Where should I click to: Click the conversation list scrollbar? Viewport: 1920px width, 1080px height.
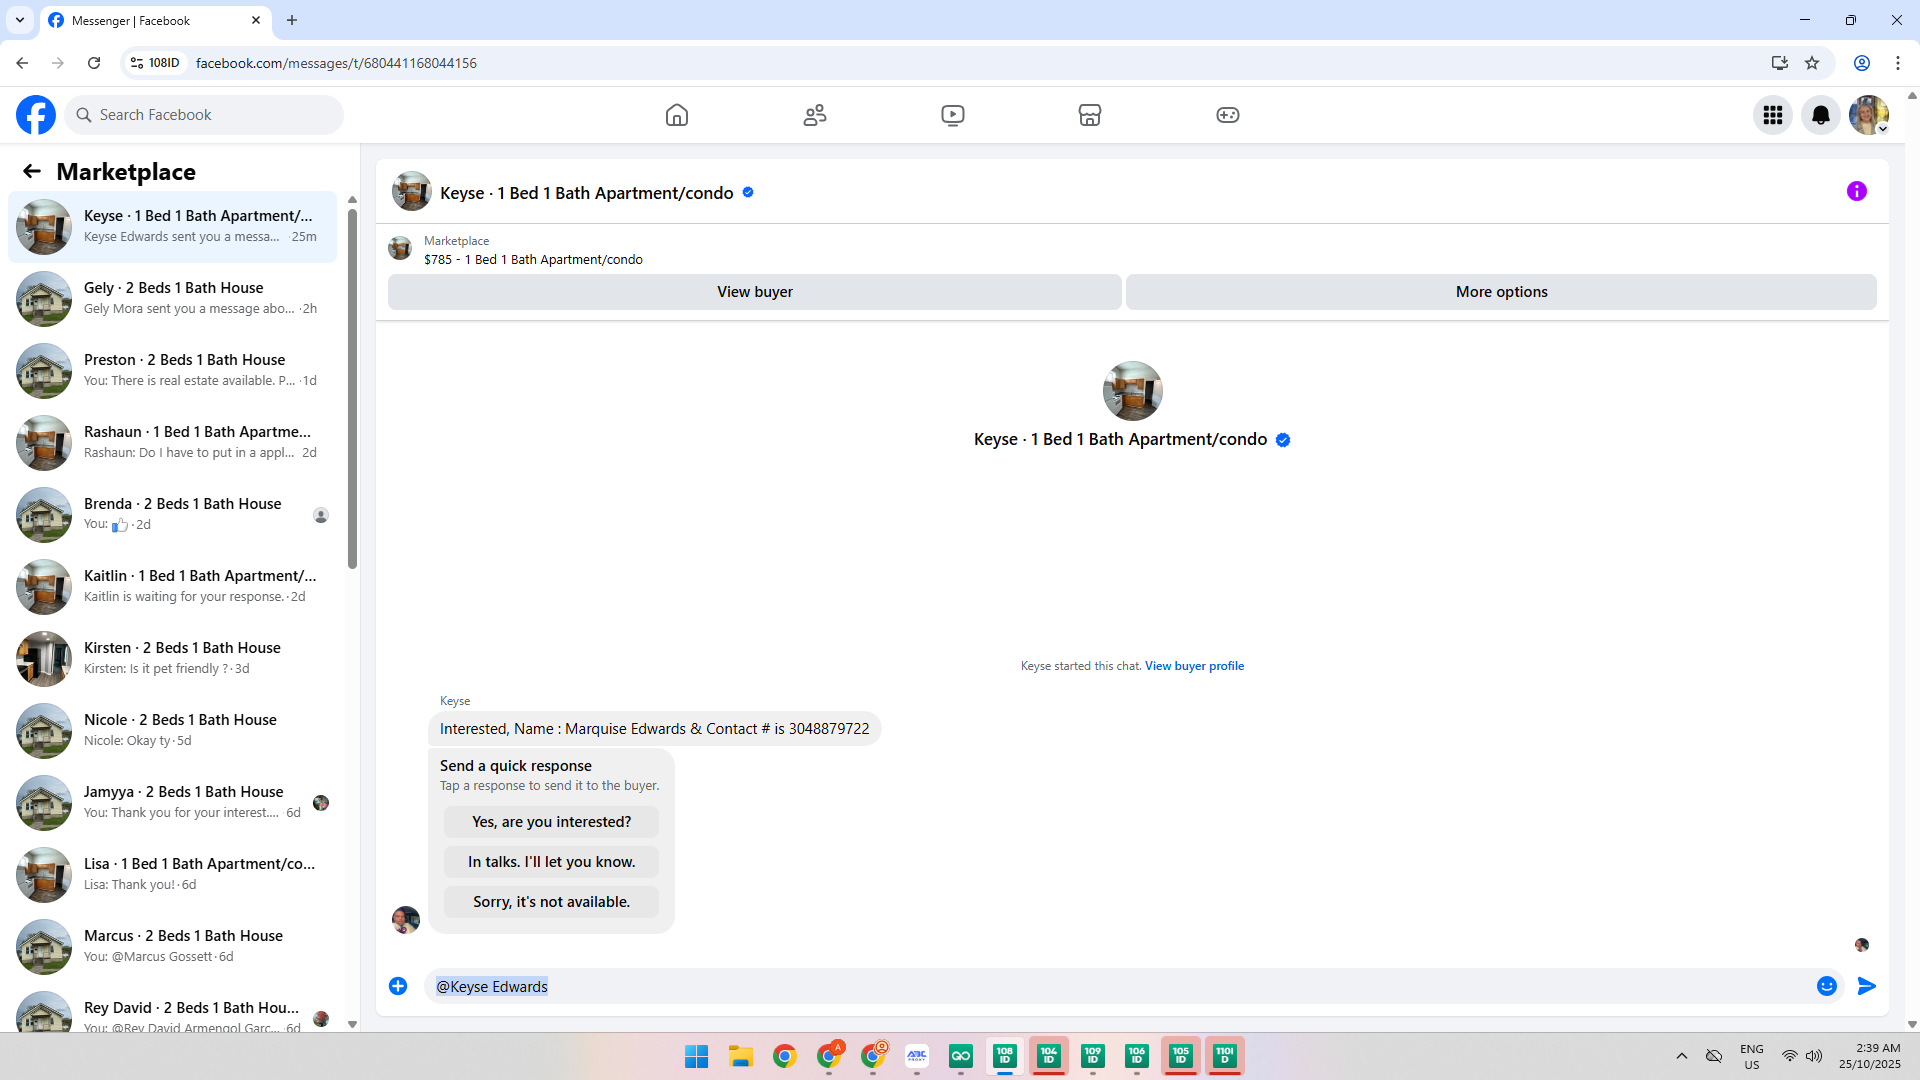(x=352, y=388)
